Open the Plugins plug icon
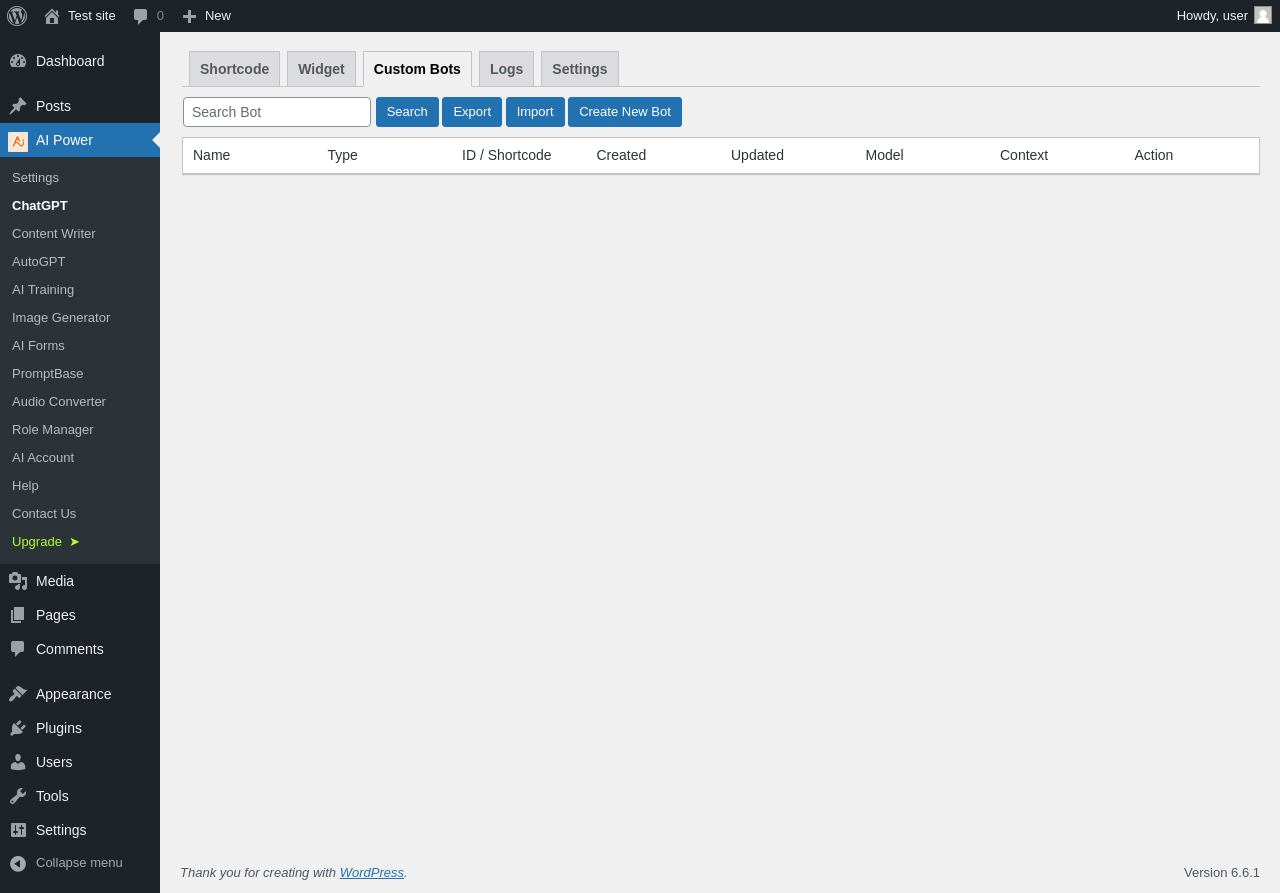This screenshot has width=1280, height=893. 18,728
